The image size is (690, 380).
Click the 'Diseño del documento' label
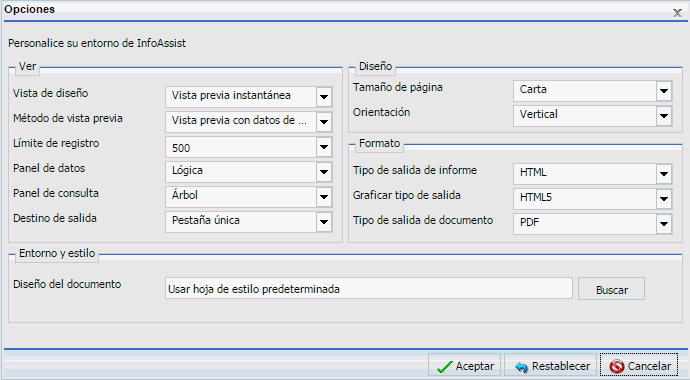[67, 285]
